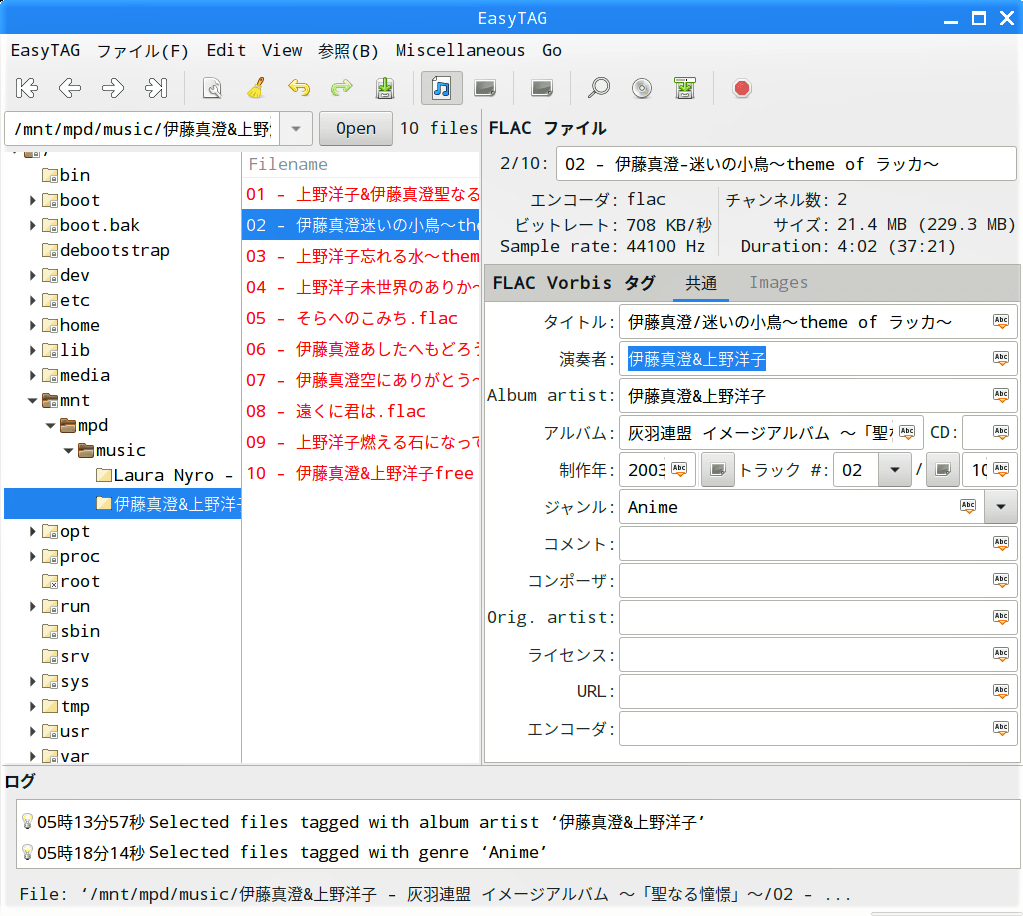The width and height of the screenshot is (1023, 916).
Task: Collapse the music folder node
Action: click(x=69, y=450)
